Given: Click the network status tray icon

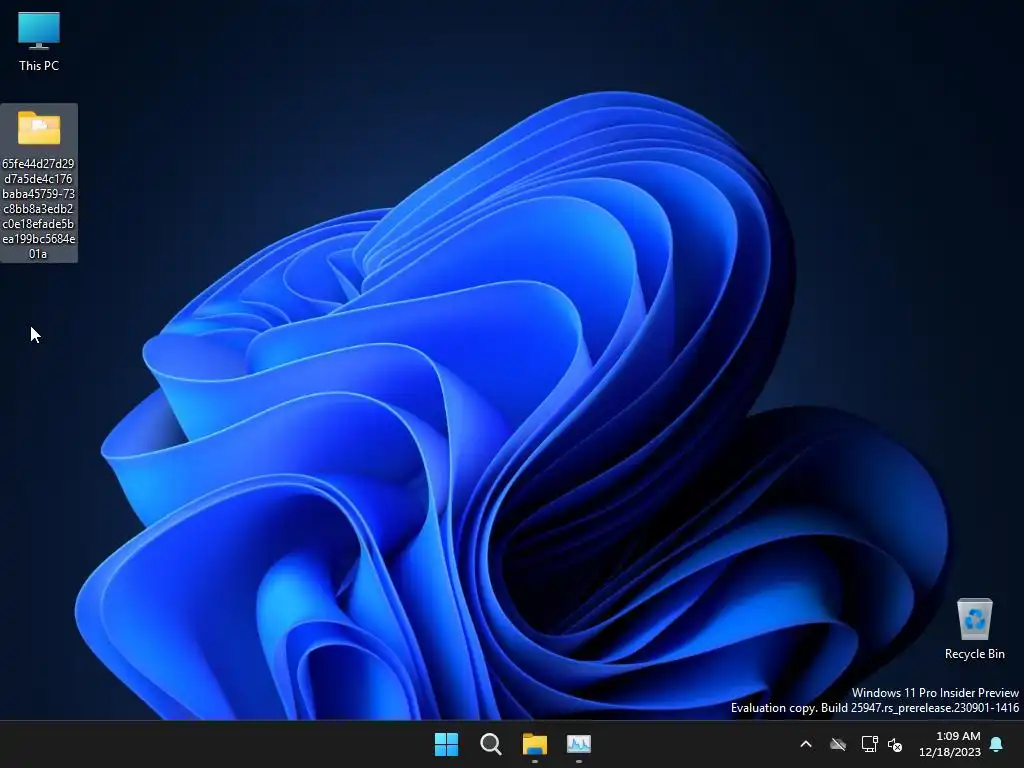Looking at the screenshot, I should point(869,744).
